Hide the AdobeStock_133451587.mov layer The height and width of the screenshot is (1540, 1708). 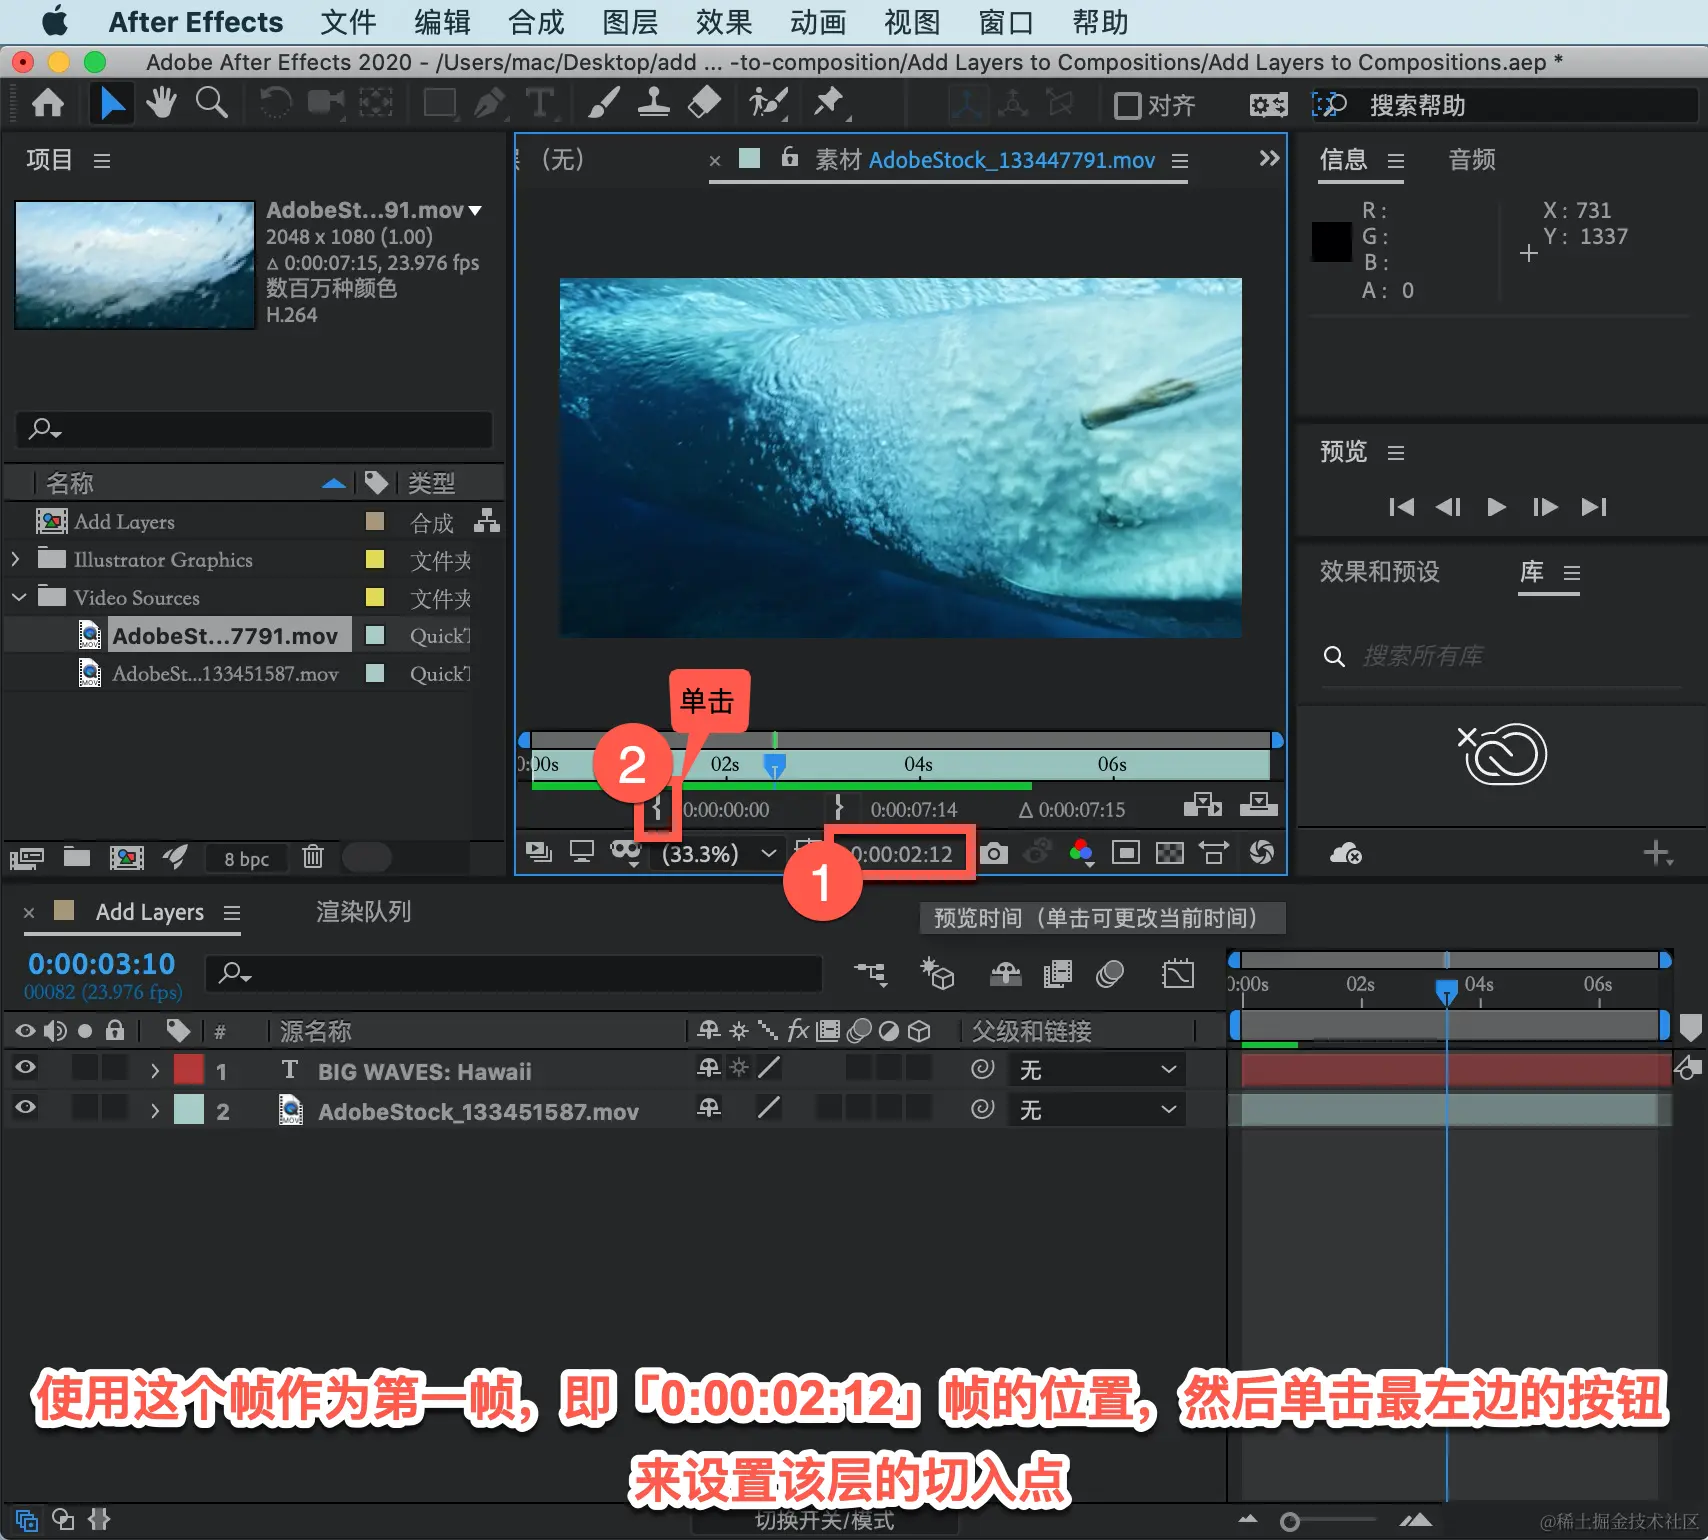[25, 1108]
